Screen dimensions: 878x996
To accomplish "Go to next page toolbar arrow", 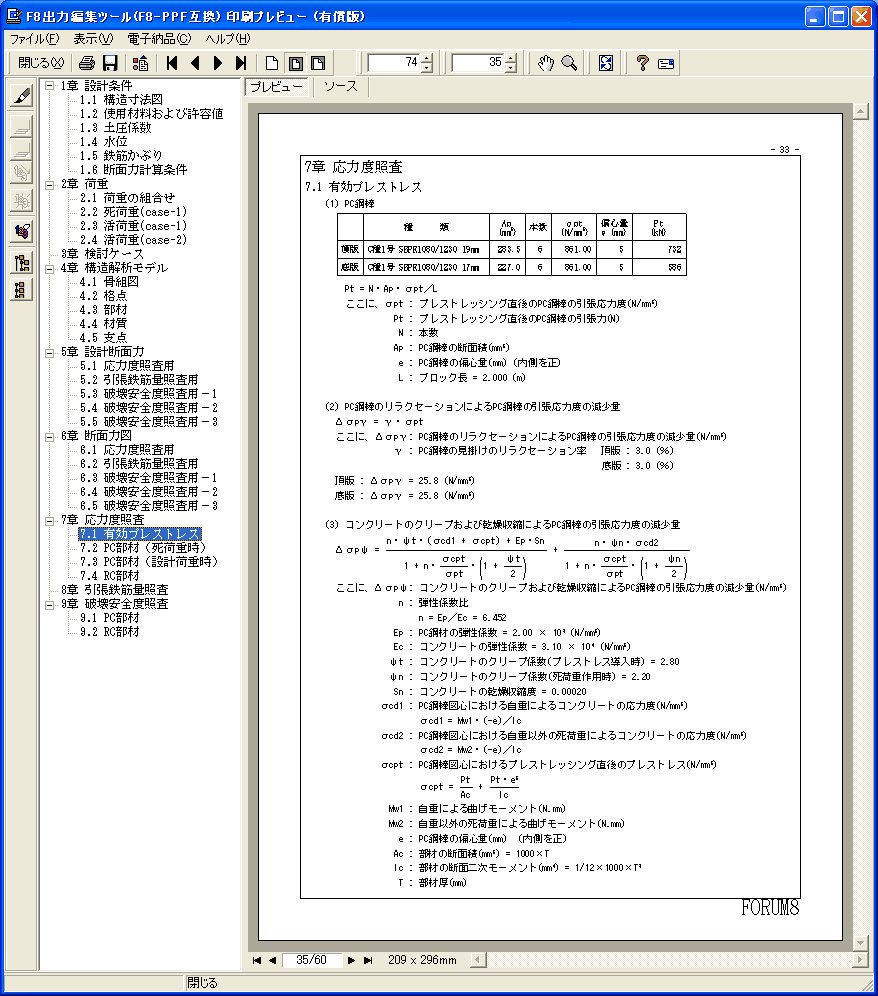I will point(218,63).
